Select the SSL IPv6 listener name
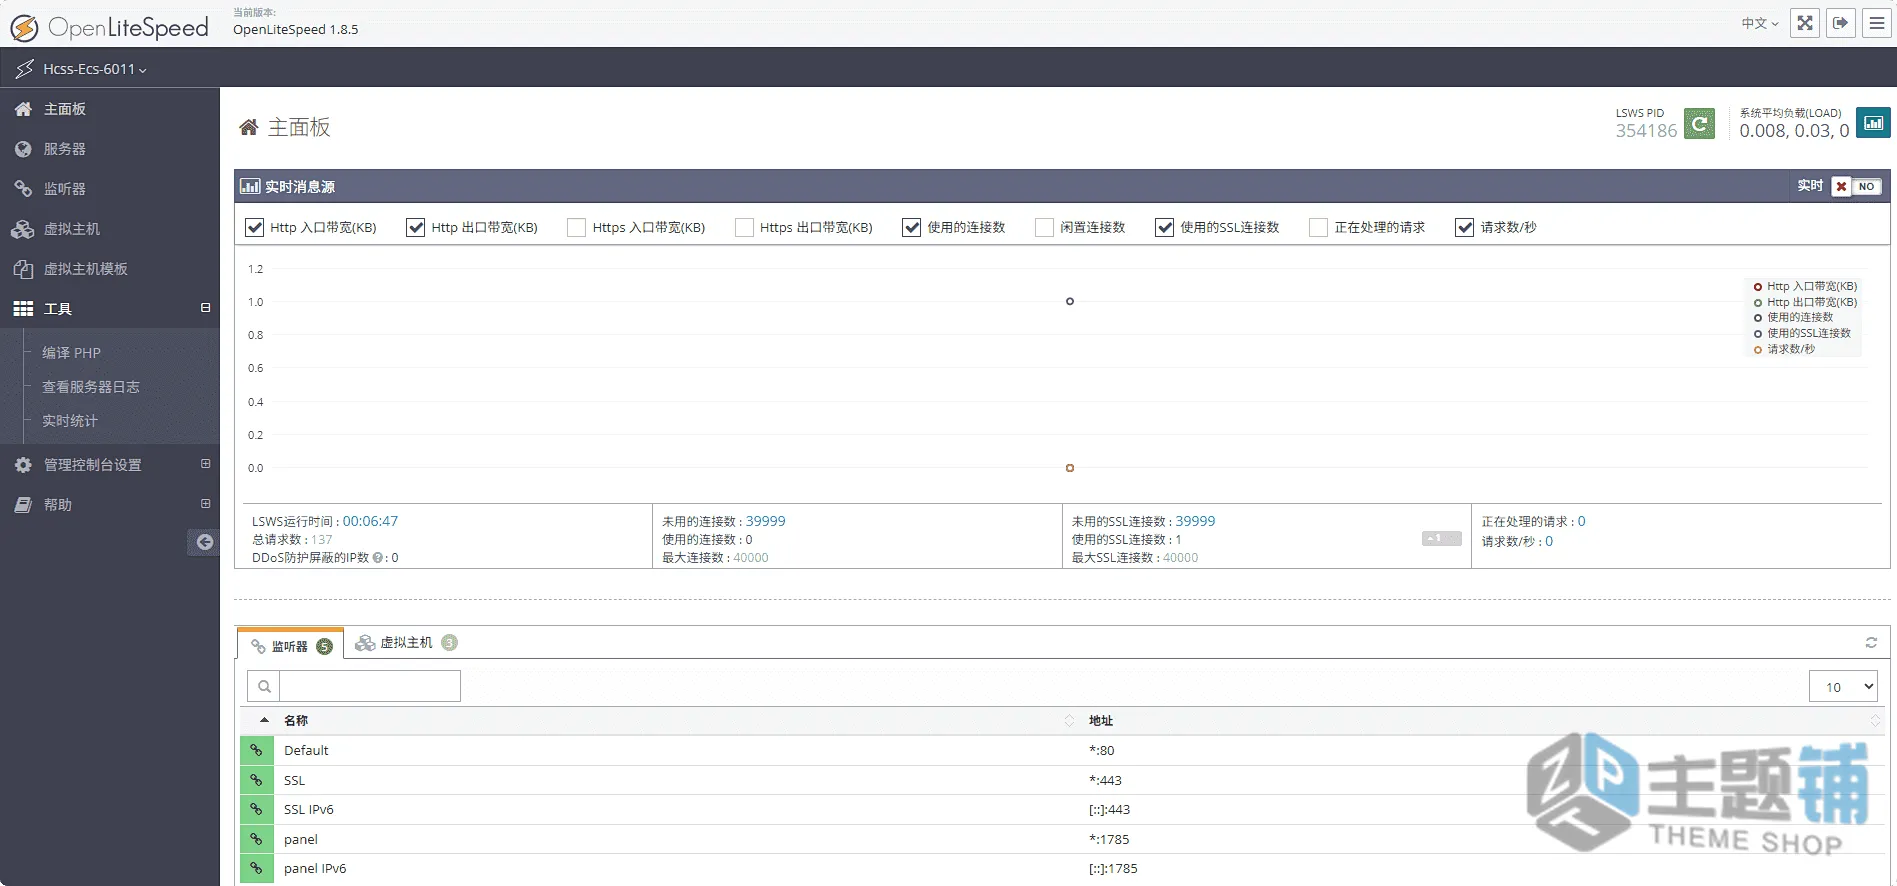 click(309, 809)
